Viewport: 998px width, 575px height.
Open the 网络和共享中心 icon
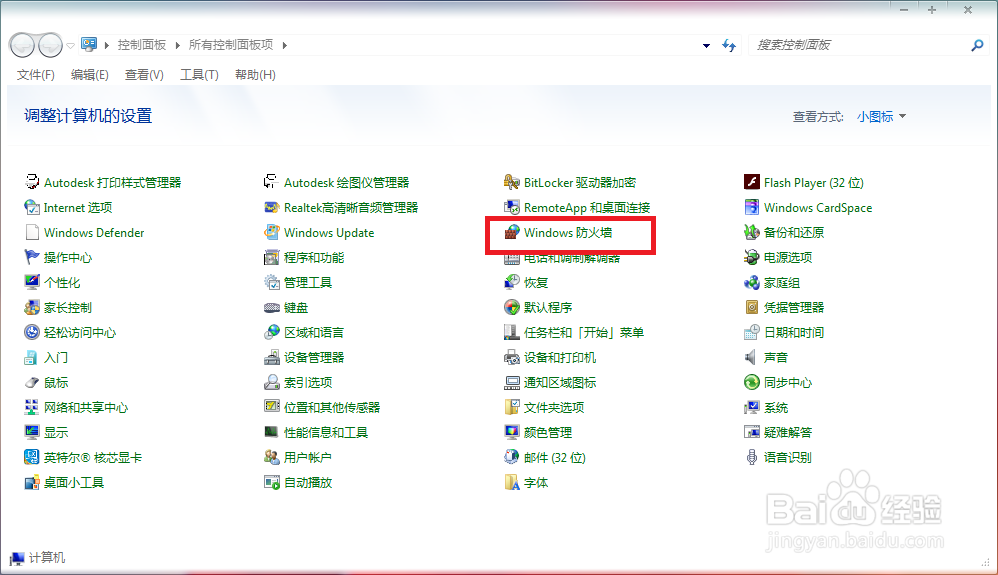(x=32, y=407)
